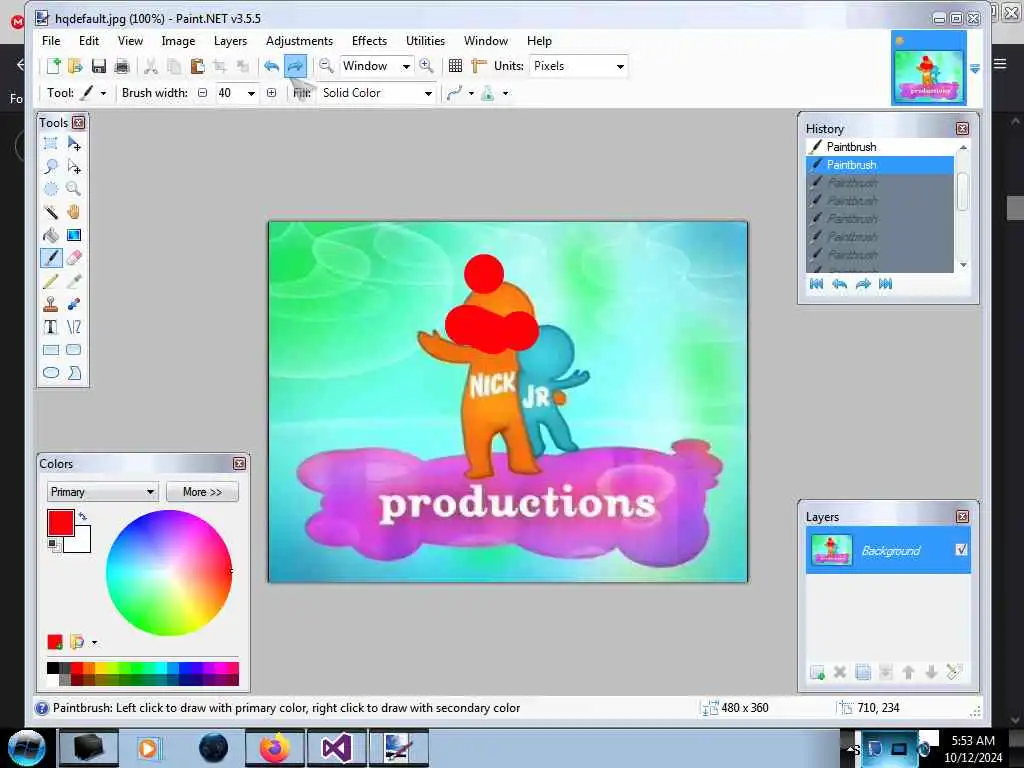Open the blending mode dropdown

tap(505, 93)
